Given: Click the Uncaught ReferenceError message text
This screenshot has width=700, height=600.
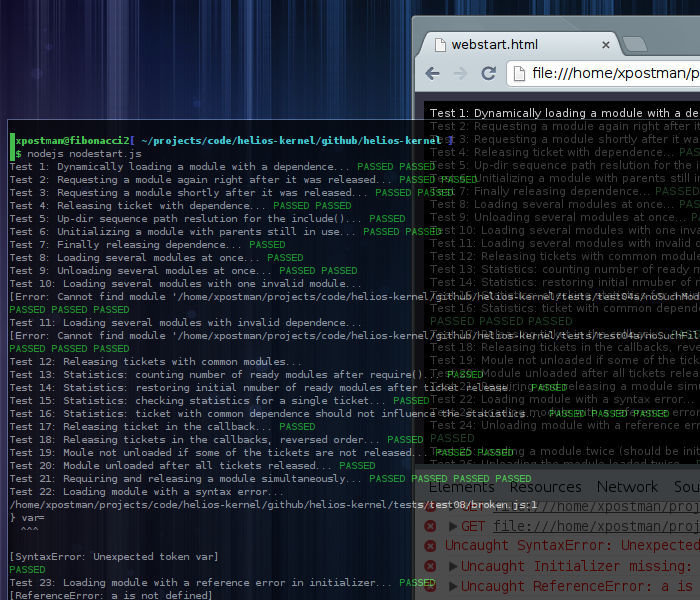Looking at the screenshot, I should [x=580, y=586].
